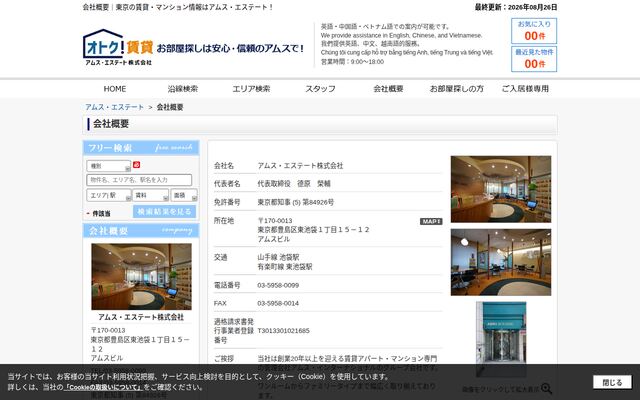Open お部屋探しの方 in the navigation bar

(456, 89)
